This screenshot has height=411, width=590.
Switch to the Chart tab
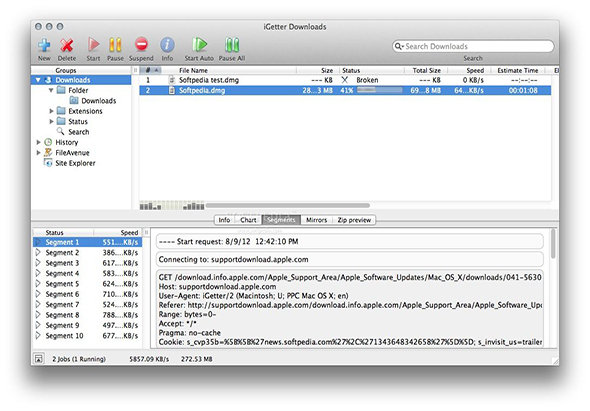tap(248, 220)
